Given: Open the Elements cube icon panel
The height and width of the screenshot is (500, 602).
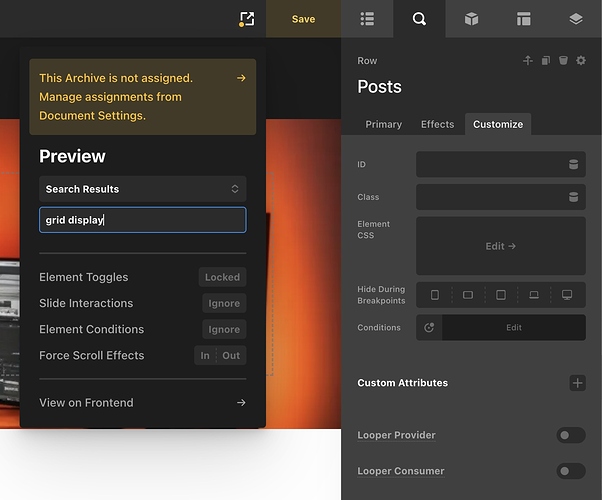Looking at the screenshot, I should click(471, 19).
